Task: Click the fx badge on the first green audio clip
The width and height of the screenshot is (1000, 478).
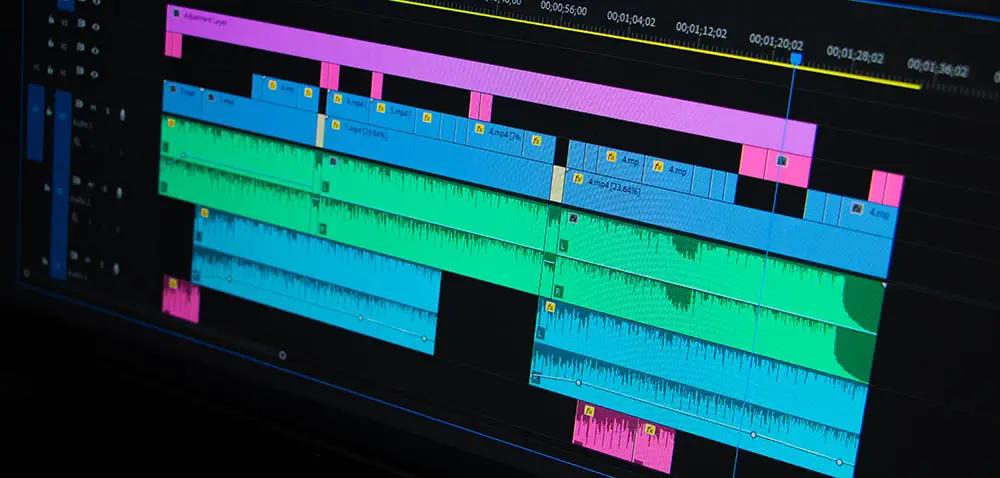Action: (x=170, y=123)
